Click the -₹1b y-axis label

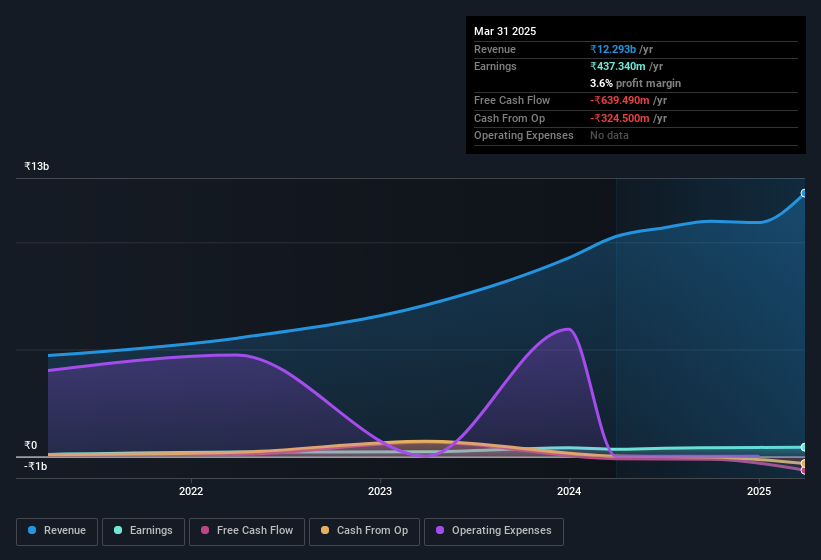(35, 466)
